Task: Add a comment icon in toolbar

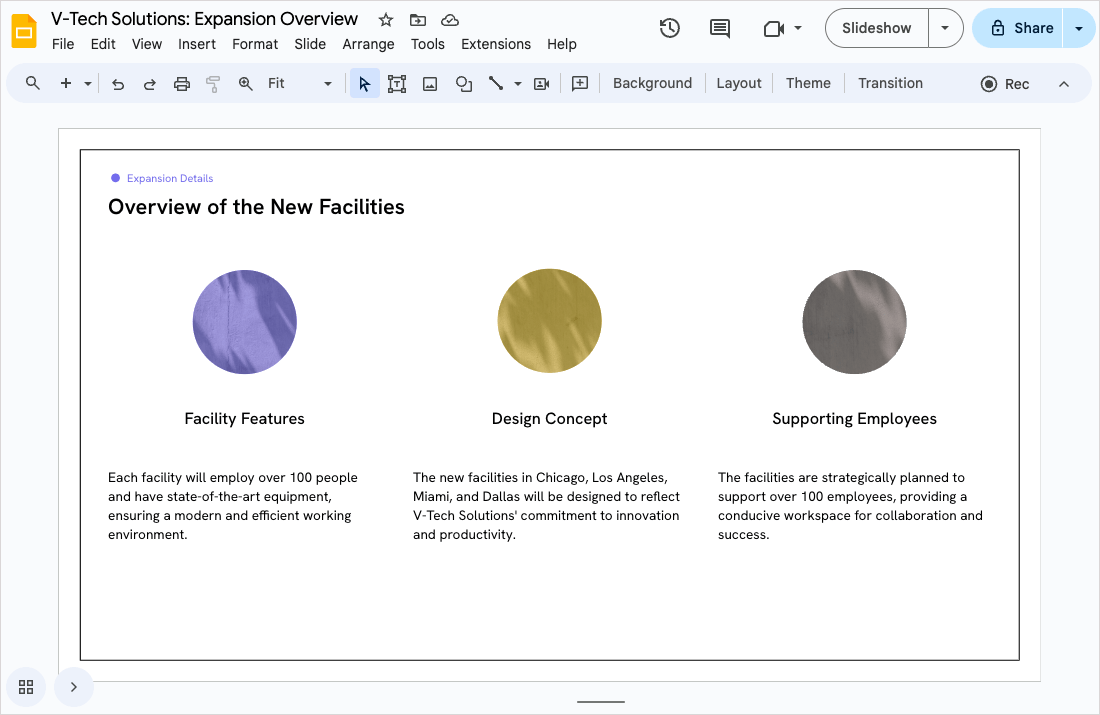Action: point(580,83)
